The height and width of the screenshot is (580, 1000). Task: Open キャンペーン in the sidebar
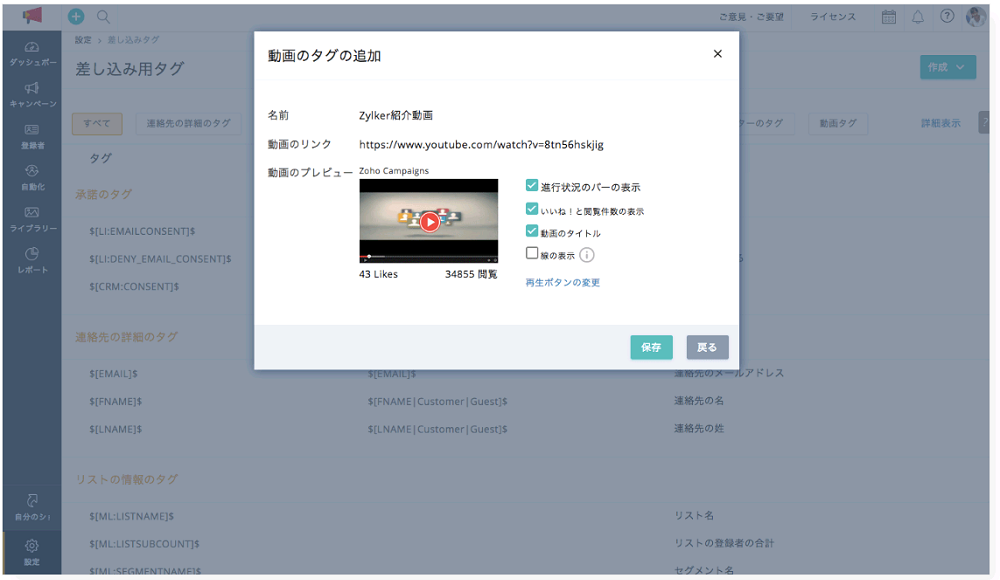(32, 95)
